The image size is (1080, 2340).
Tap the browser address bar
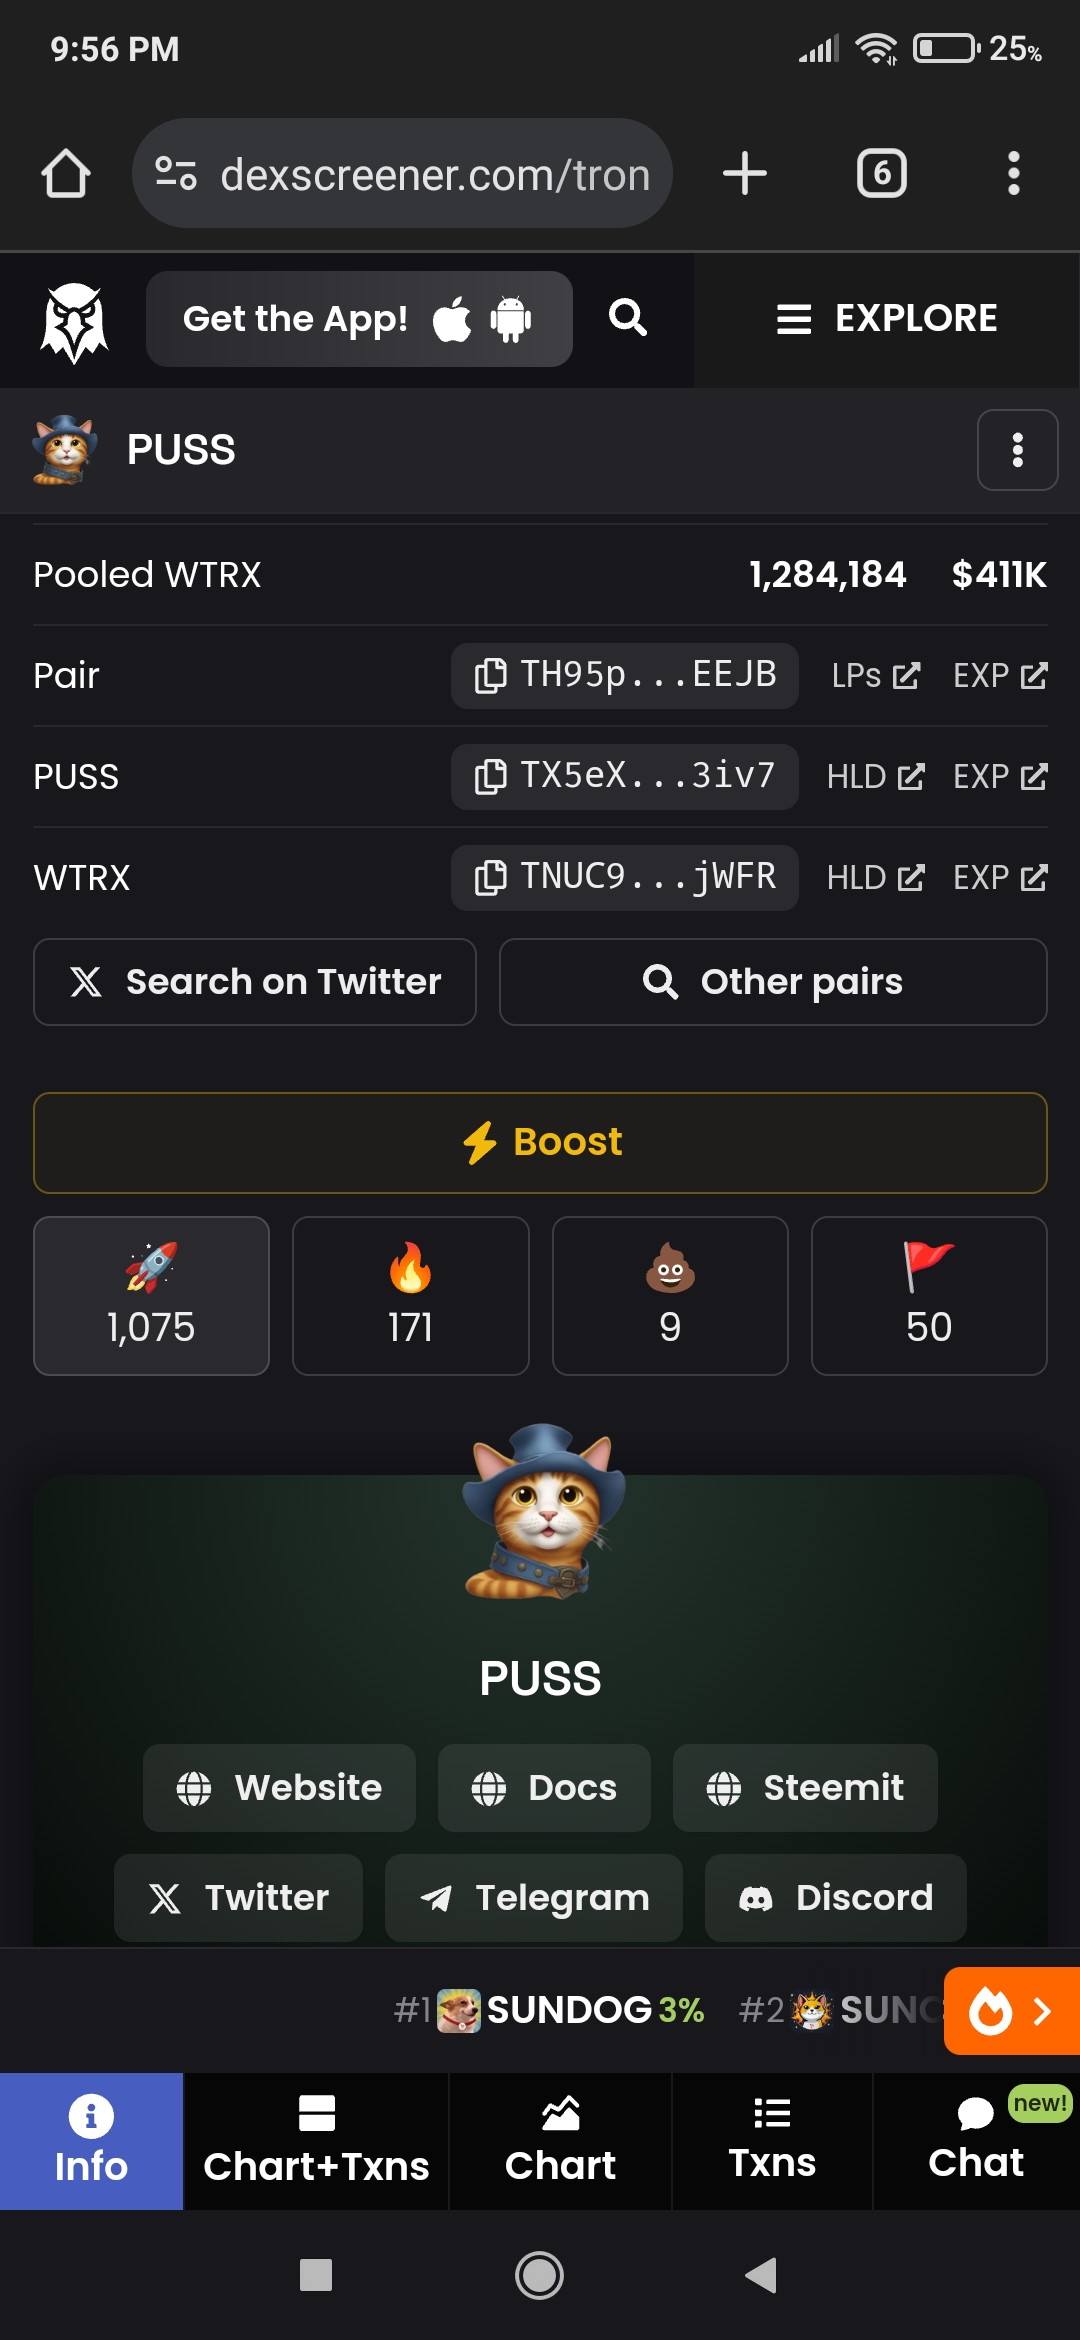402,174
